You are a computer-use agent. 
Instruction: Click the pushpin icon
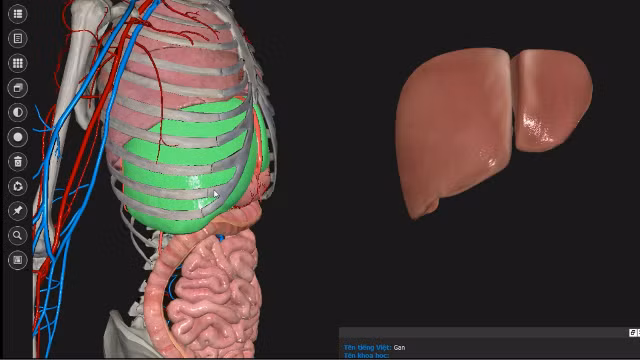click(18, 211)
